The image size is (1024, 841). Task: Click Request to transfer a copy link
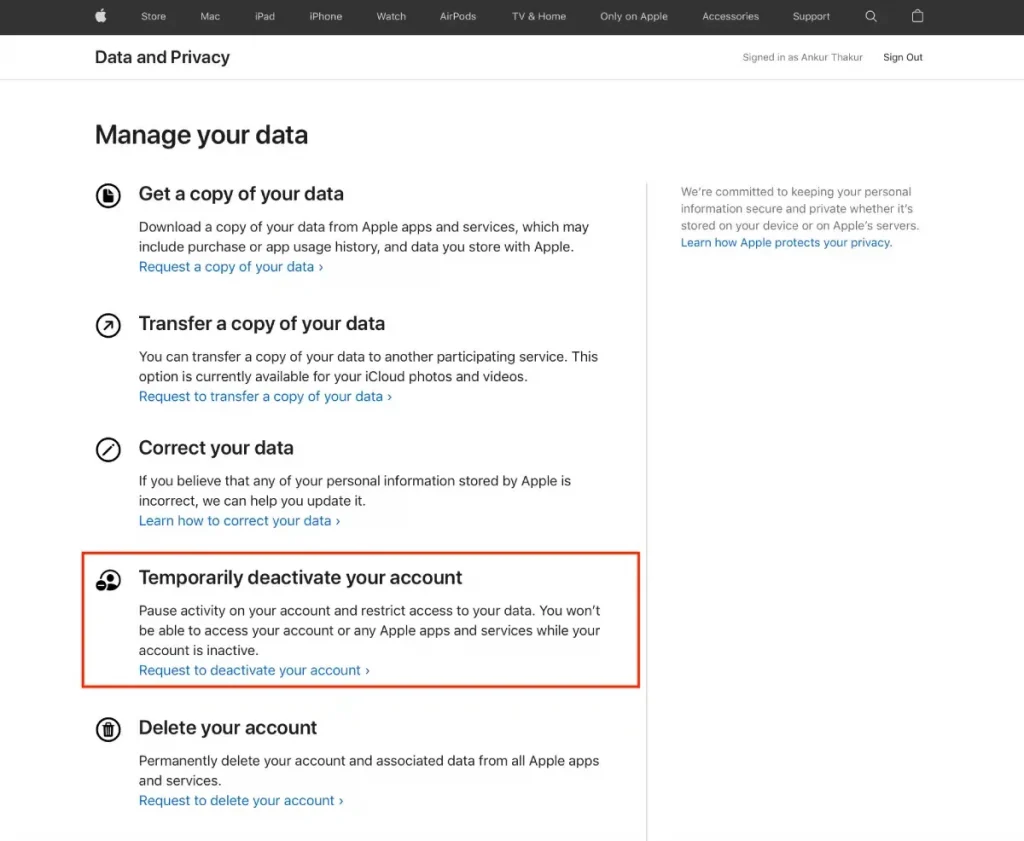[x=265, y=397]
